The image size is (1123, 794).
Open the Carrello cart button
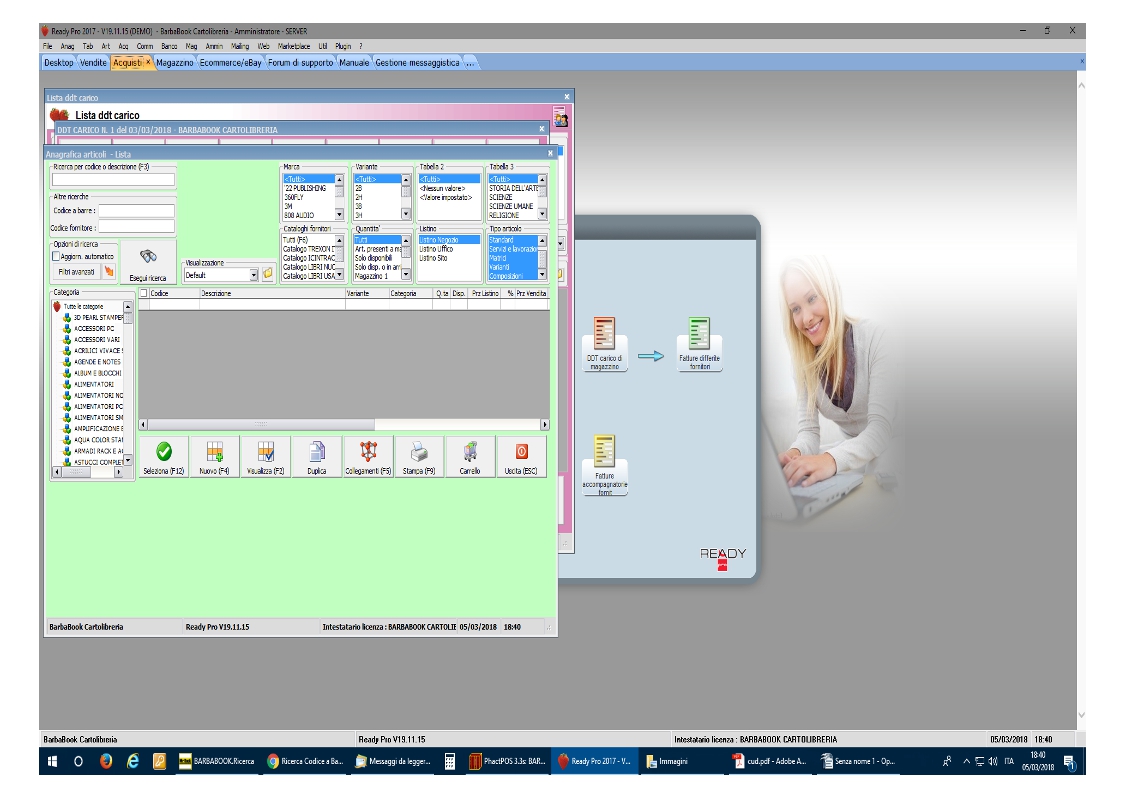click(470, 457)
